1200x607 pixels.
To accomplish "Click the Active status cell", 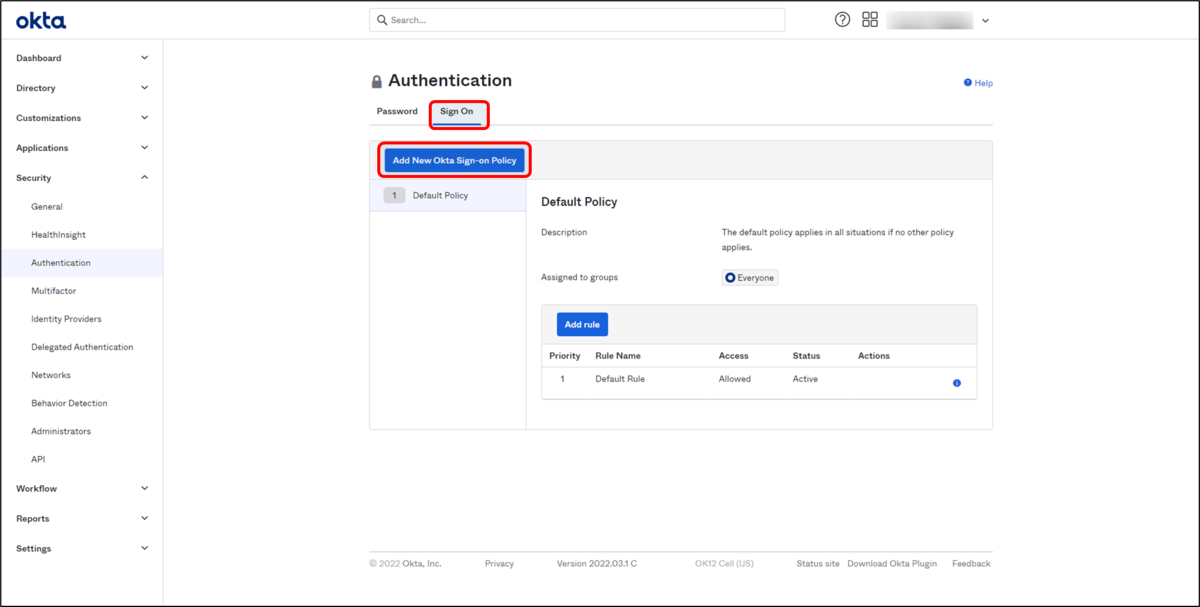I will coord(805,379).
